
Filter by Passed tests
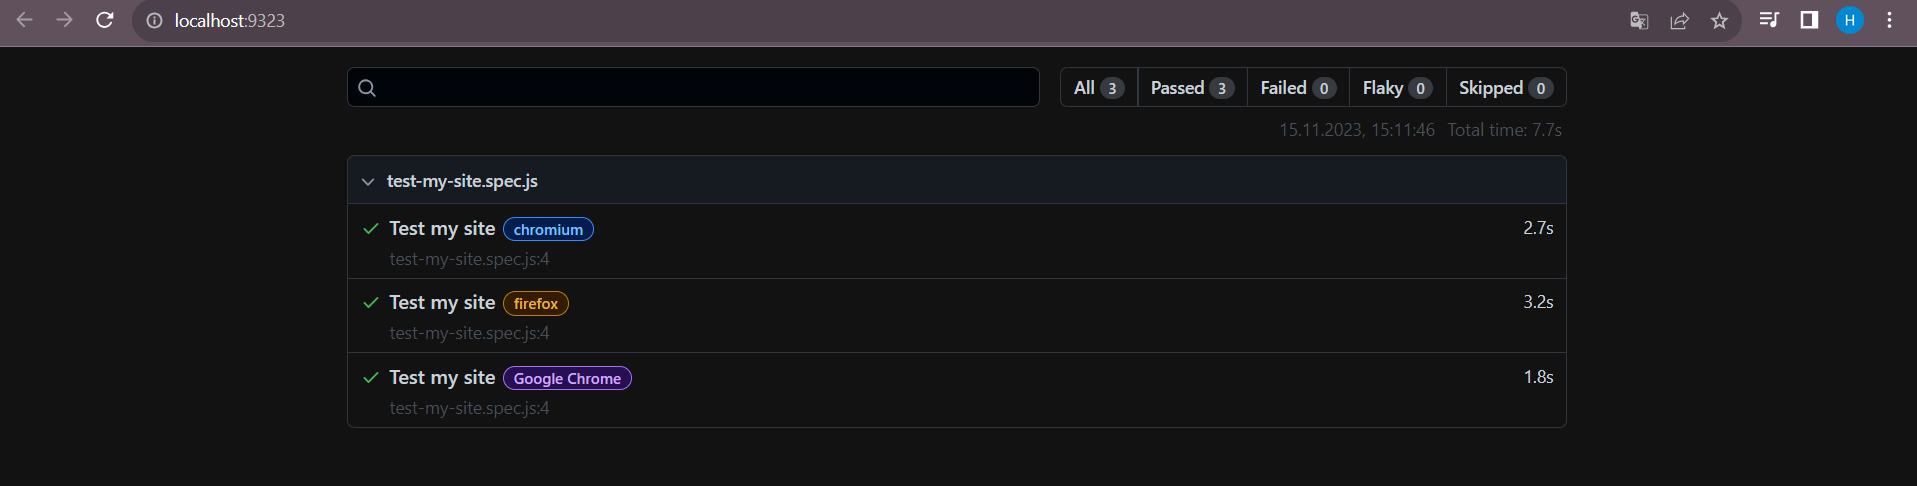[1192, 88]
